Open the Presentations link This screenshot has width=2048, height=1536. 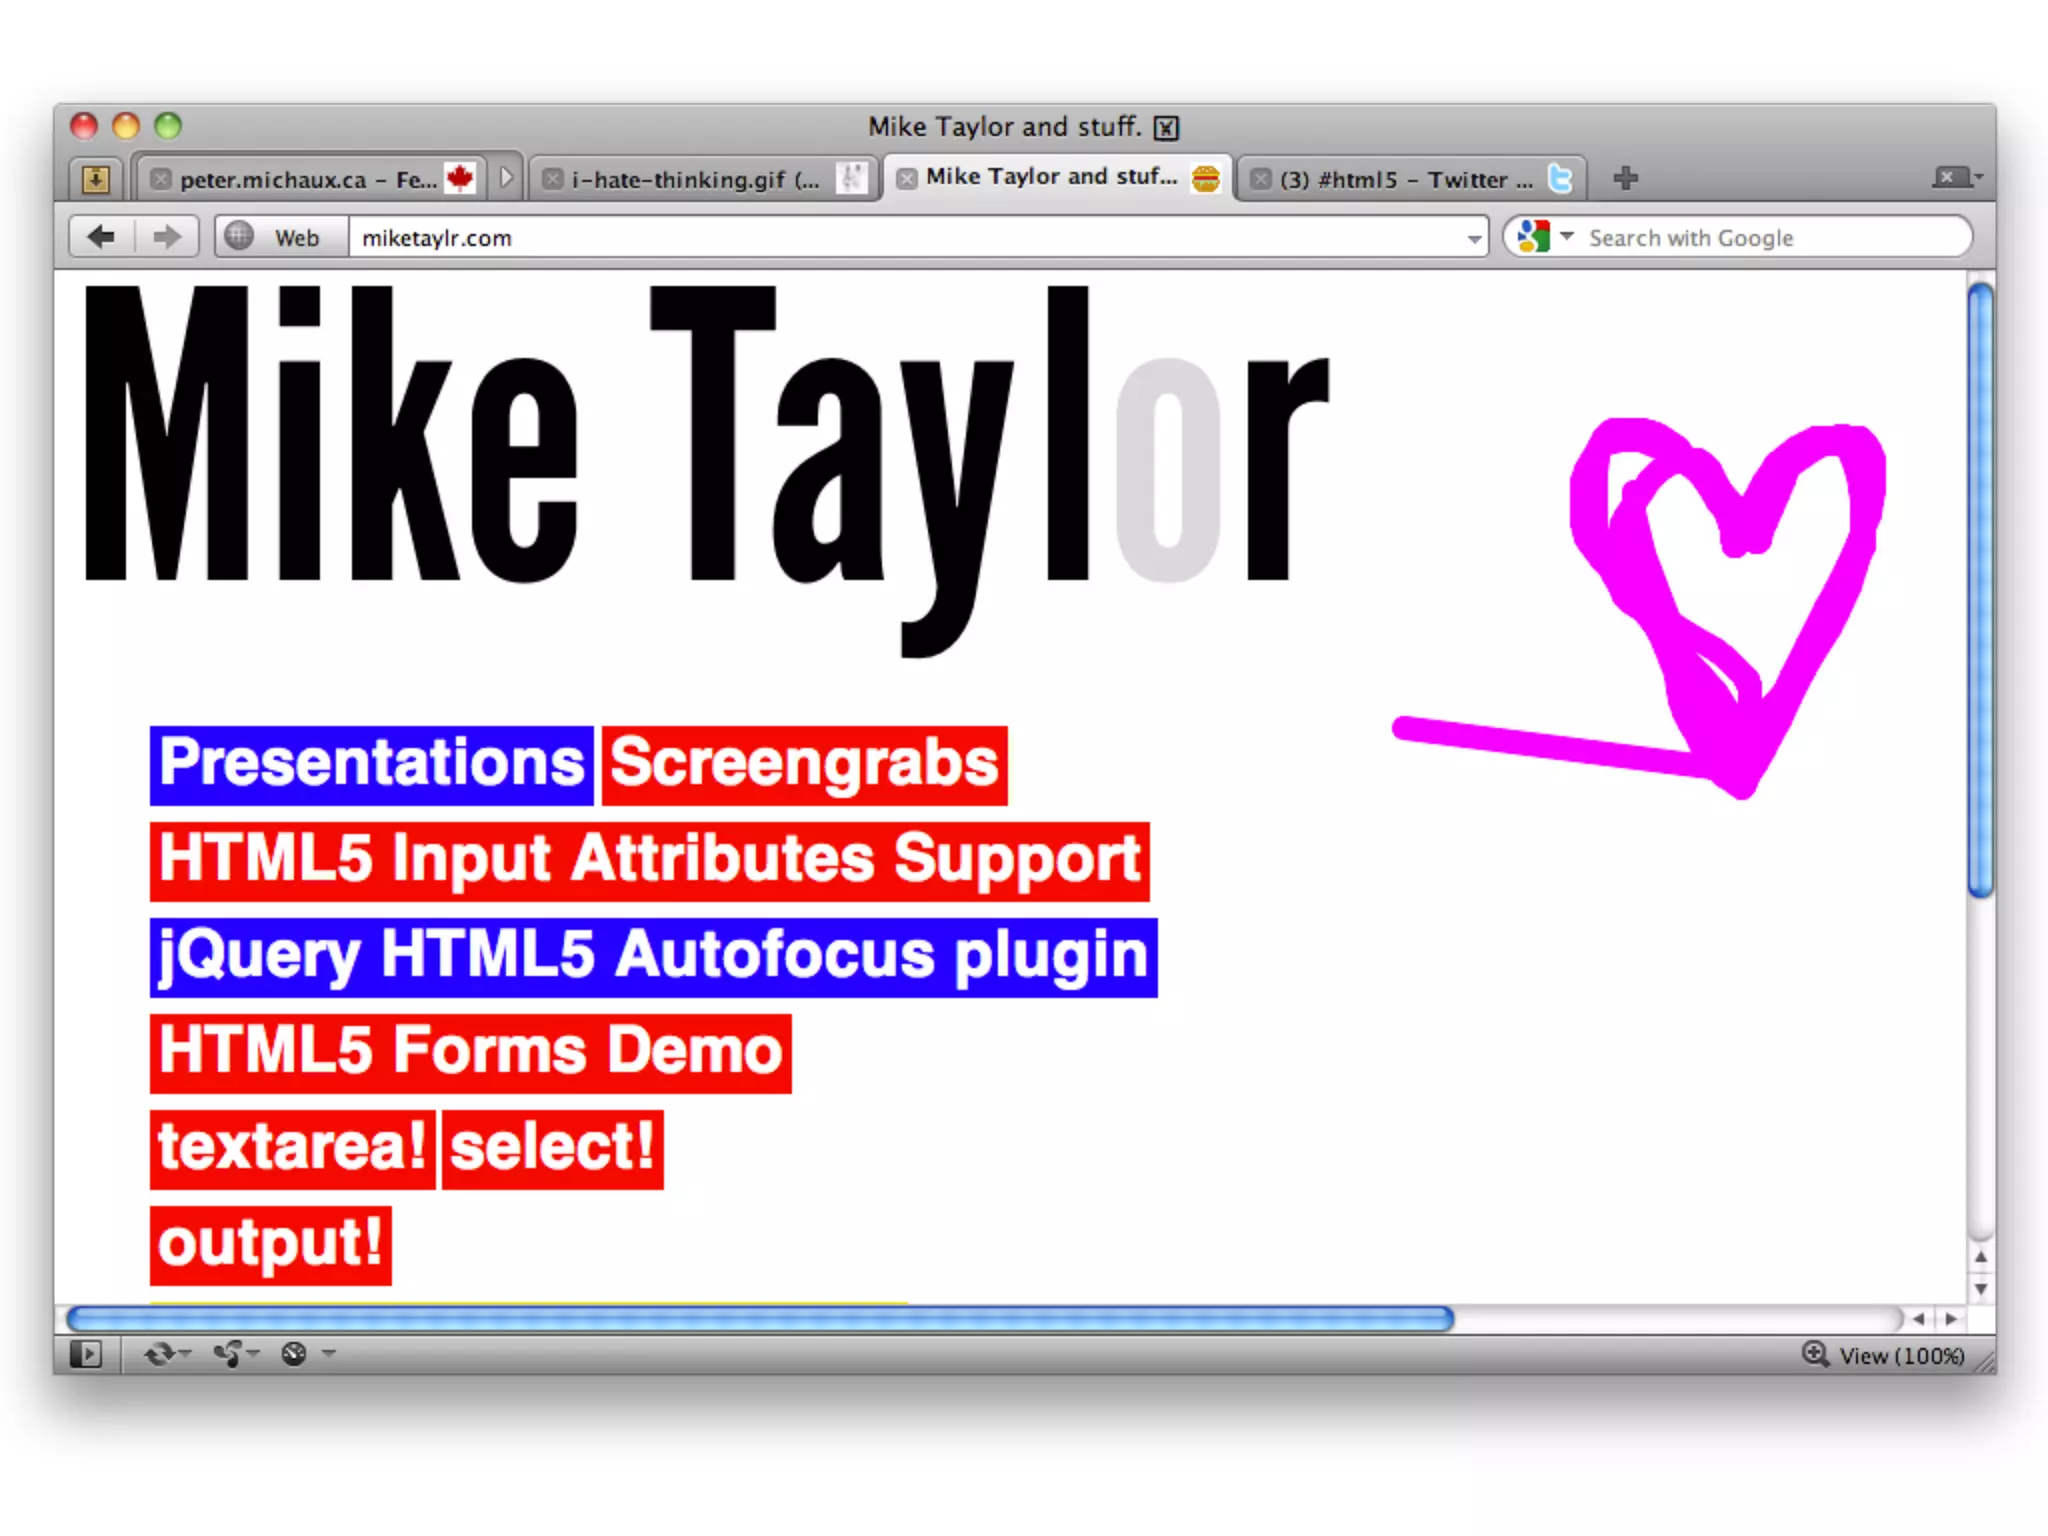(371, 765)
